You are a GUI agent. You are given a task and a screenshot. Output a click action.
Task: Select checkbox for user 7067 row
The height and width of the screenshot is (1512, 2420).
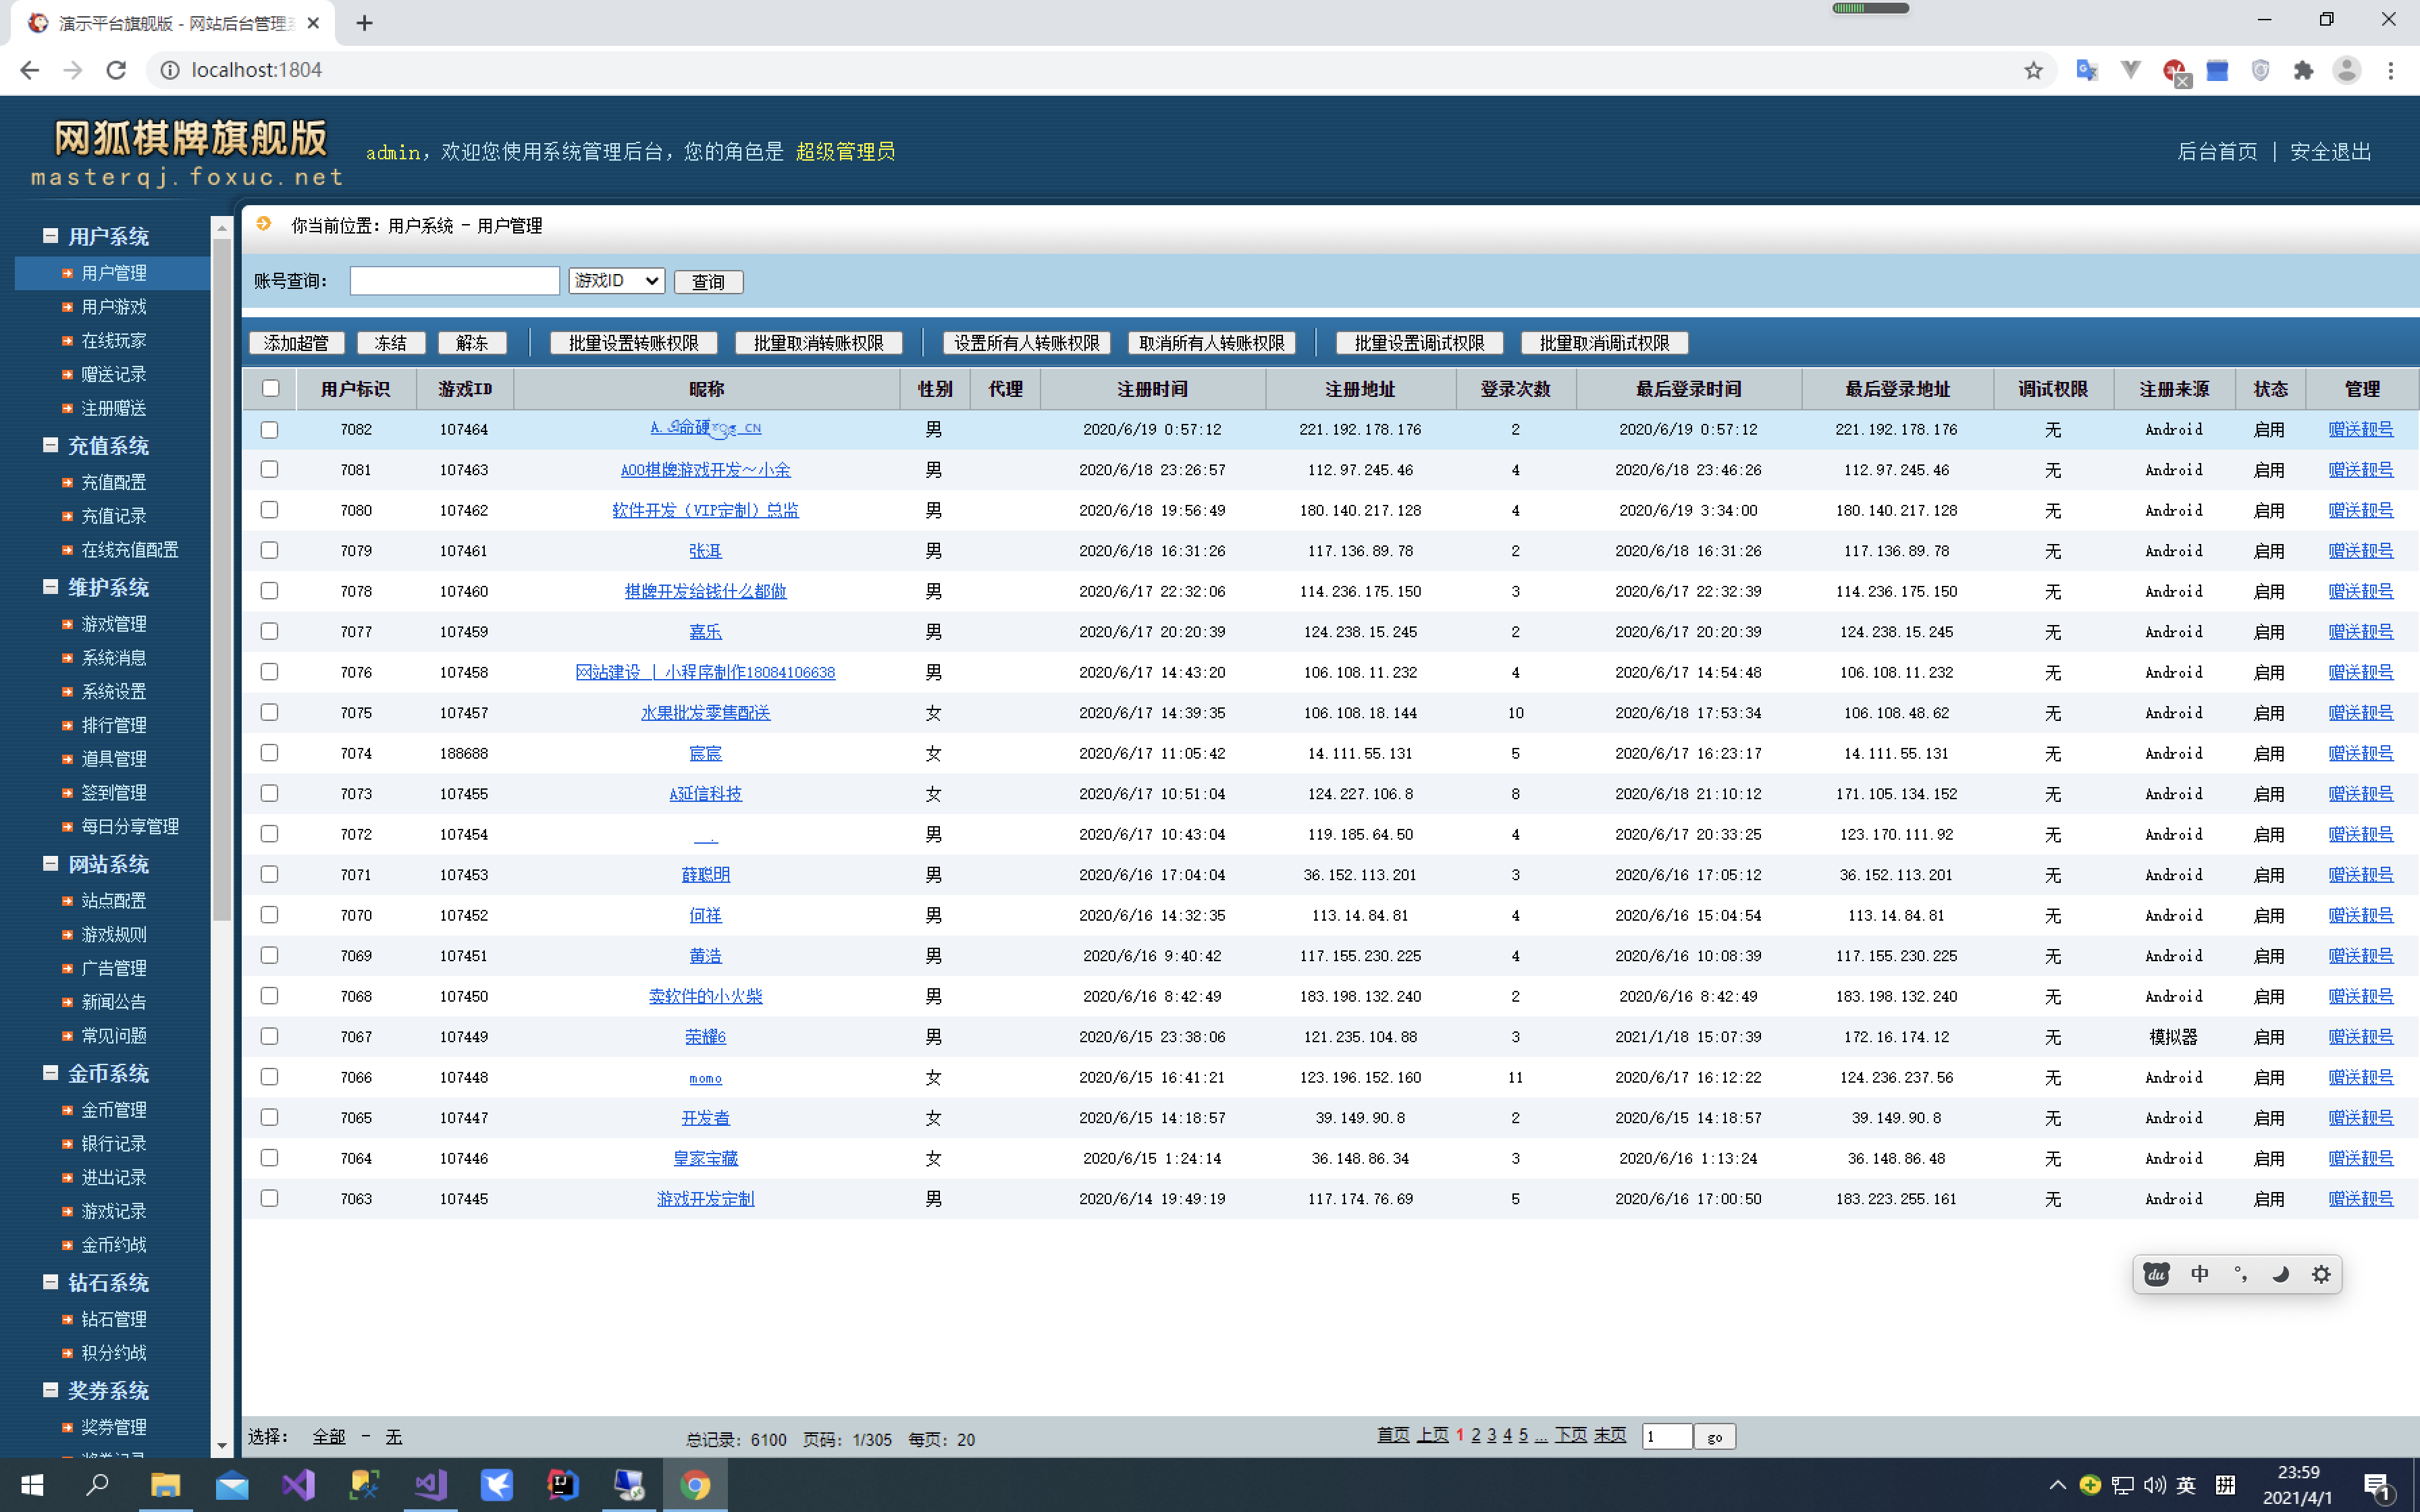coord(269,1036)
